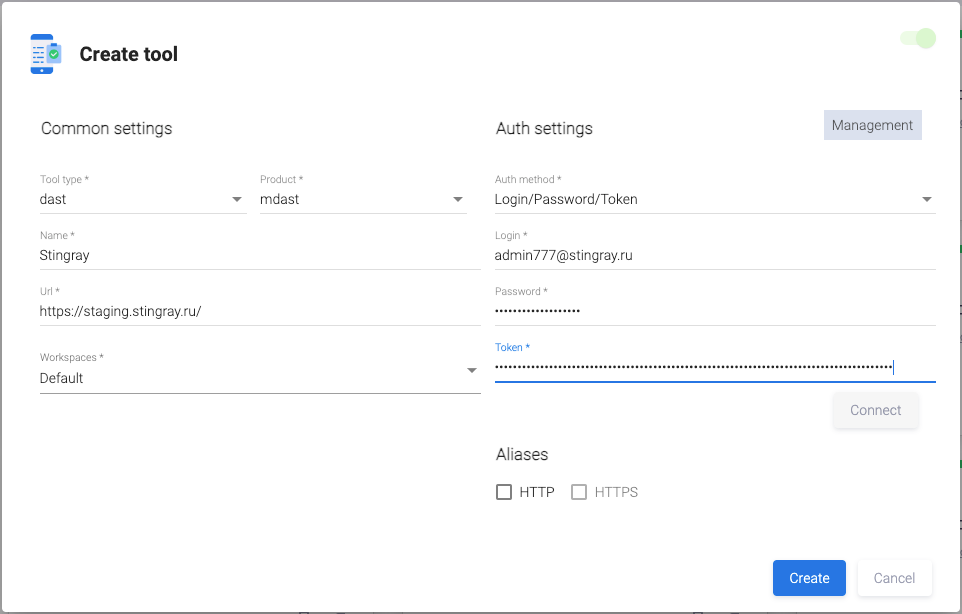Enable the HTTP alias checkbox
The image size is (962, 614).
coord(504,492)
